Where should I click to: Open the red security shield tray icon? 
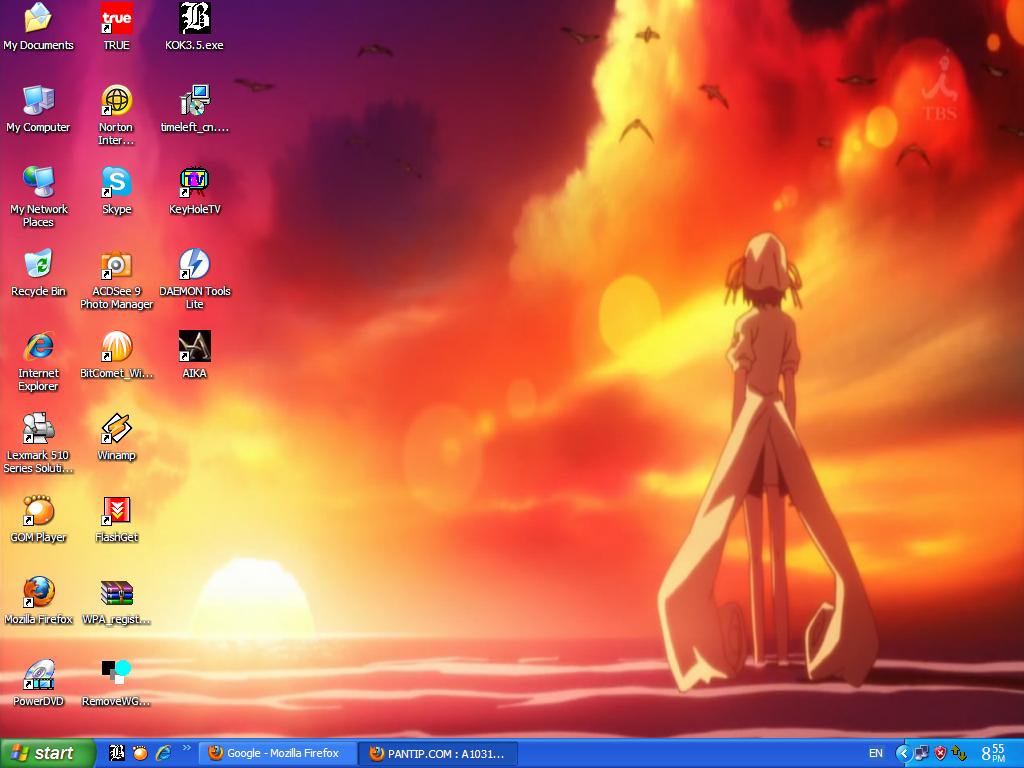coord(940,753)
